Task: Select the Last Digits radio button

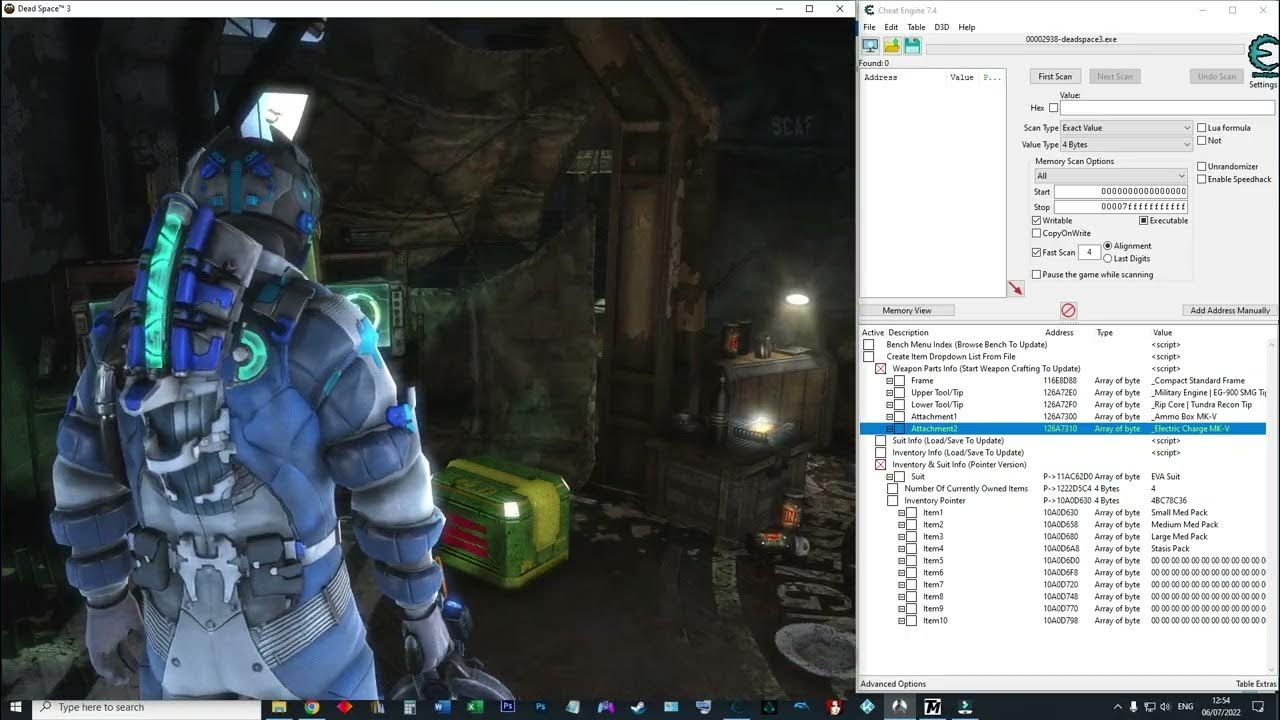Action: click(x=1107, y=259)
